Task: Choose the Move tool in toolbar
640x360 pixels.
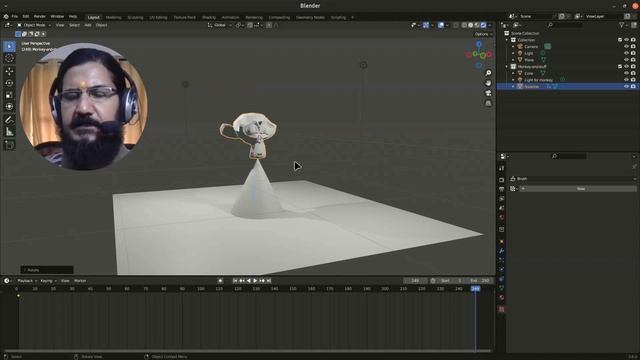Action: (9, 71)
